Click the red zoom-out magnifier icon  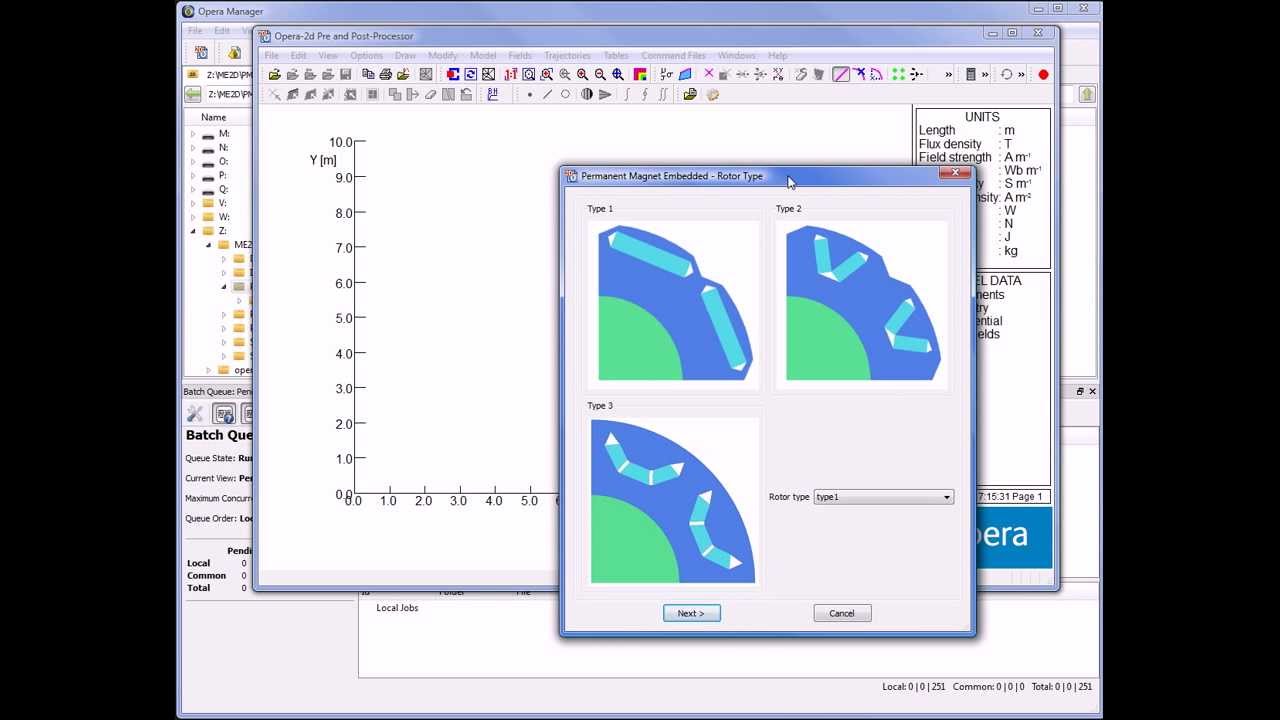tap(601, 74)
